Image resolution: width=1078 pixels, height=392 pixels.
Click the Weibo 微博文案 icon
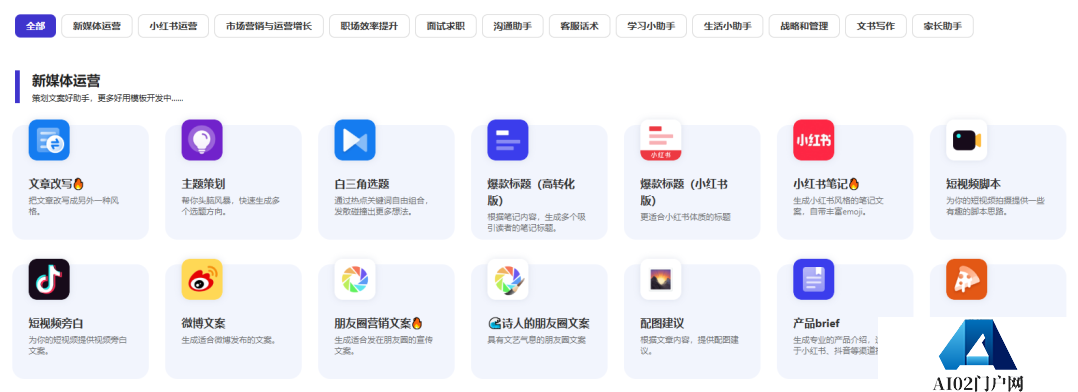pos(202,279)
